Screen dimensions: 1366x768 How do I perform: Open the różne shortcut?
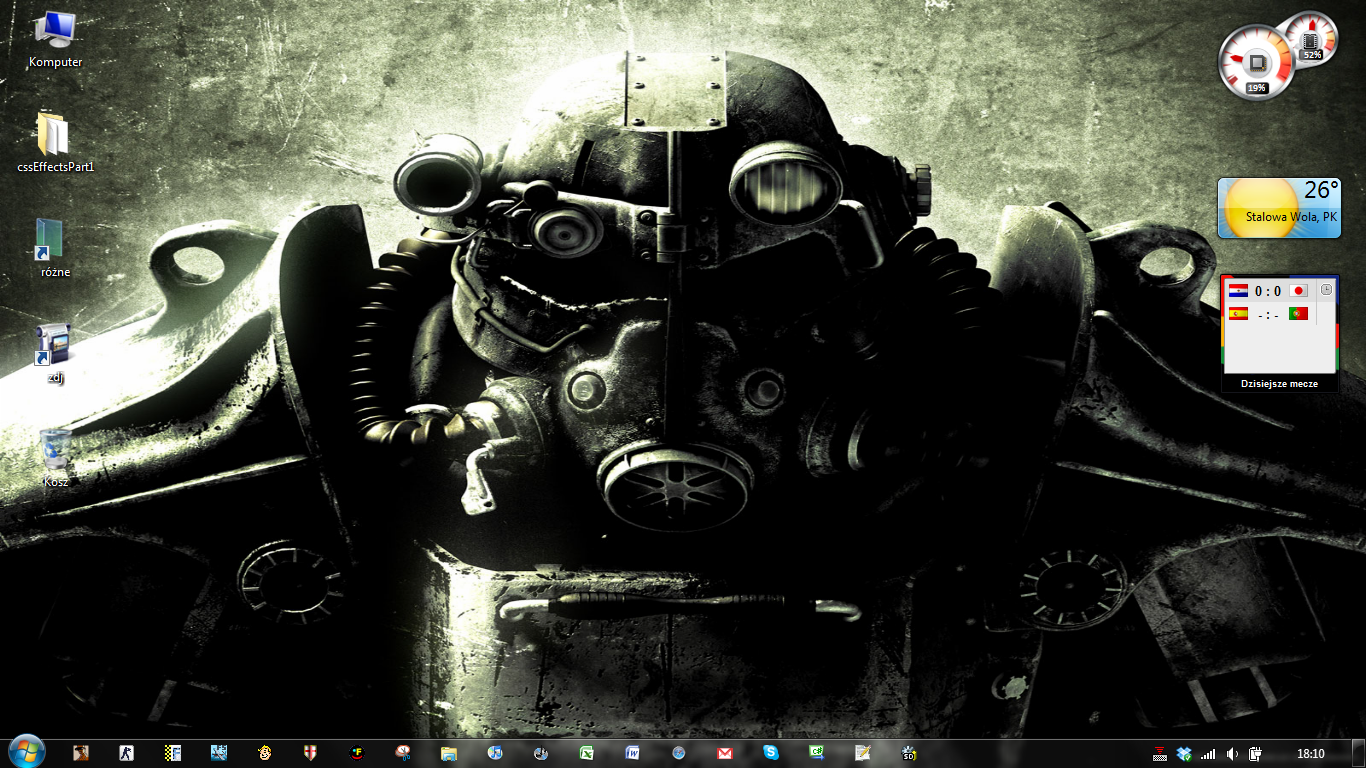(x=55, y=248)
